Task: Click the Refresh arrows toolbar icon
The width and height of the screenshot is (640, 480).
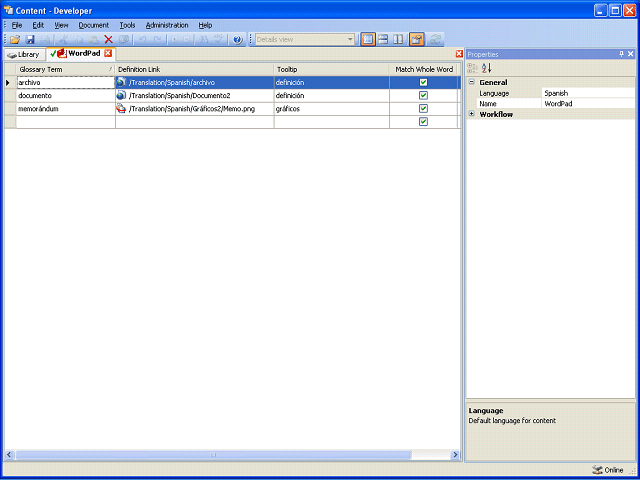Action: pyautogui.click(x=436, y=40)
